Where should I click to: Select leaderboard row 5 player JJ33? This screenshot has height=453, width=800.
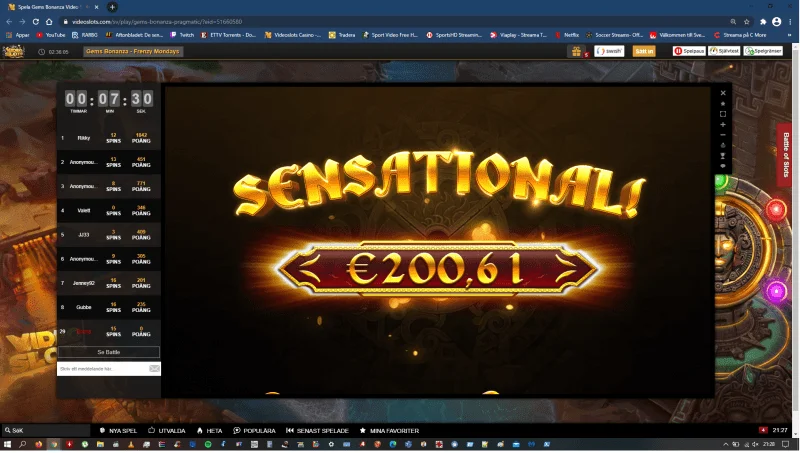coord(109,235)
